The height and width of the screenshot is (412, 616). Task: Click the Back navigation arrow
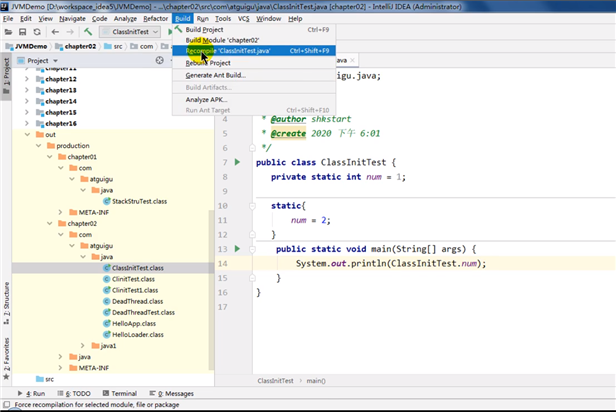(55, 32)
